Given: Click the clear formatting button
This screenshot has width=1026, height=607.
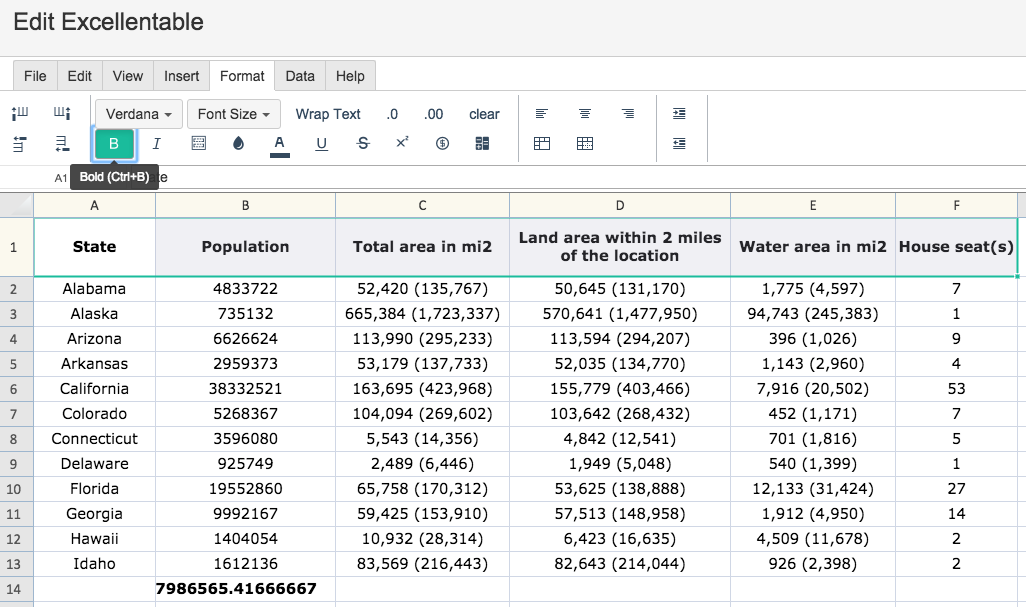Looking at the screenshot, I should pos(484,114).
